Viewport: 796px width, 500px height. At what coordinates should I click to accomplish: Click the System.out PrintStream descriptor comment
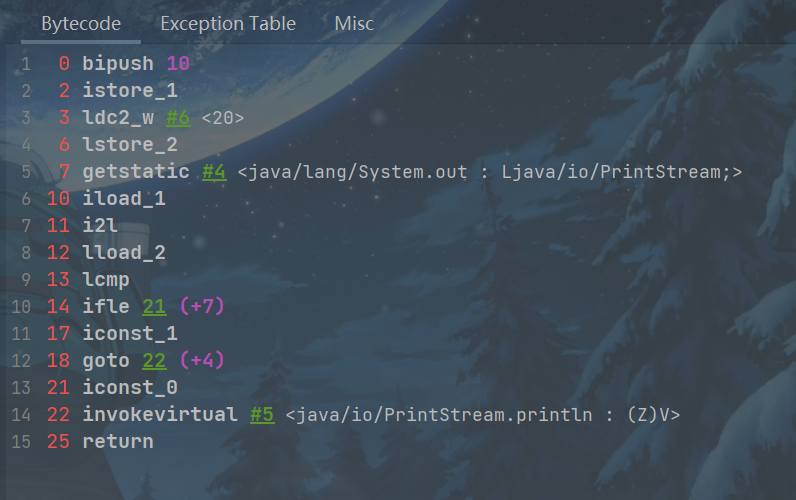pyautogui.click(x=490, y=172)
